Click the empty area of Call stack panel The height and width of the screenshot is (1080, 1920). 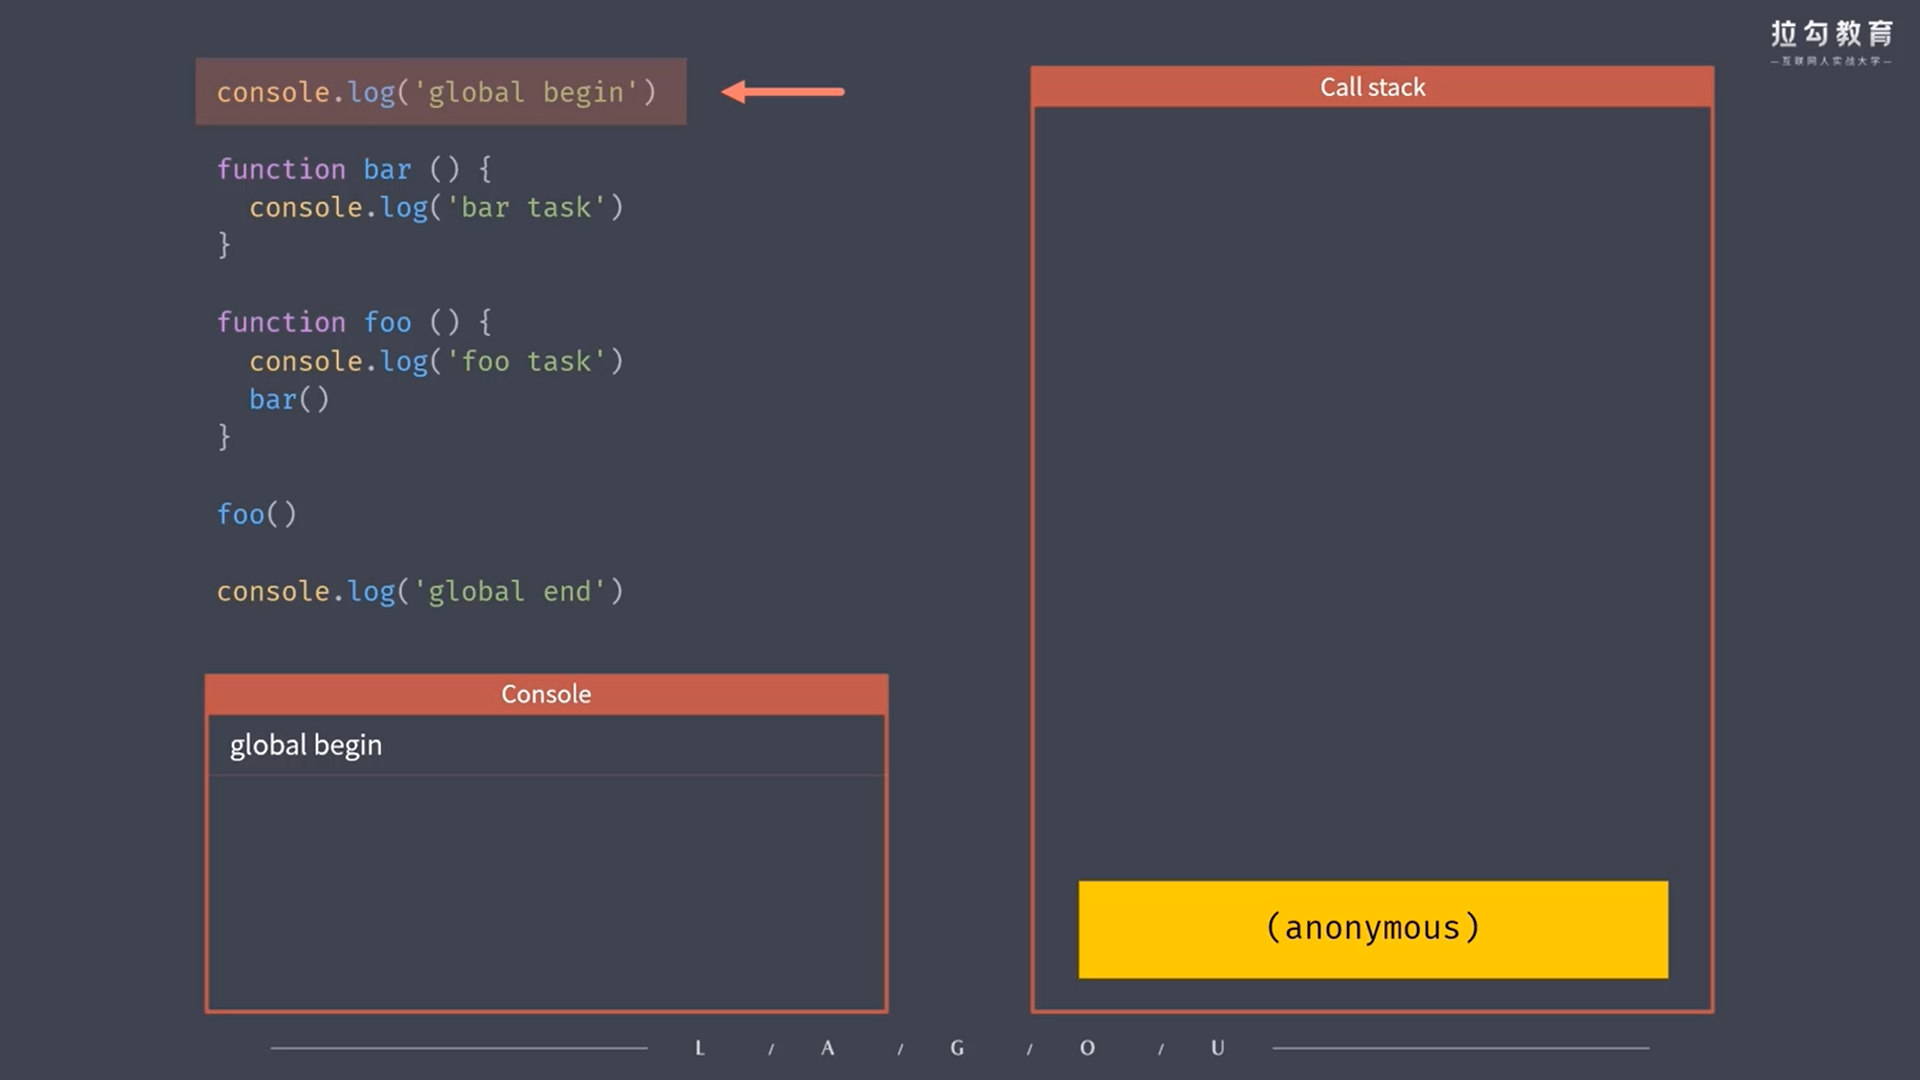tap(1372, 480)
